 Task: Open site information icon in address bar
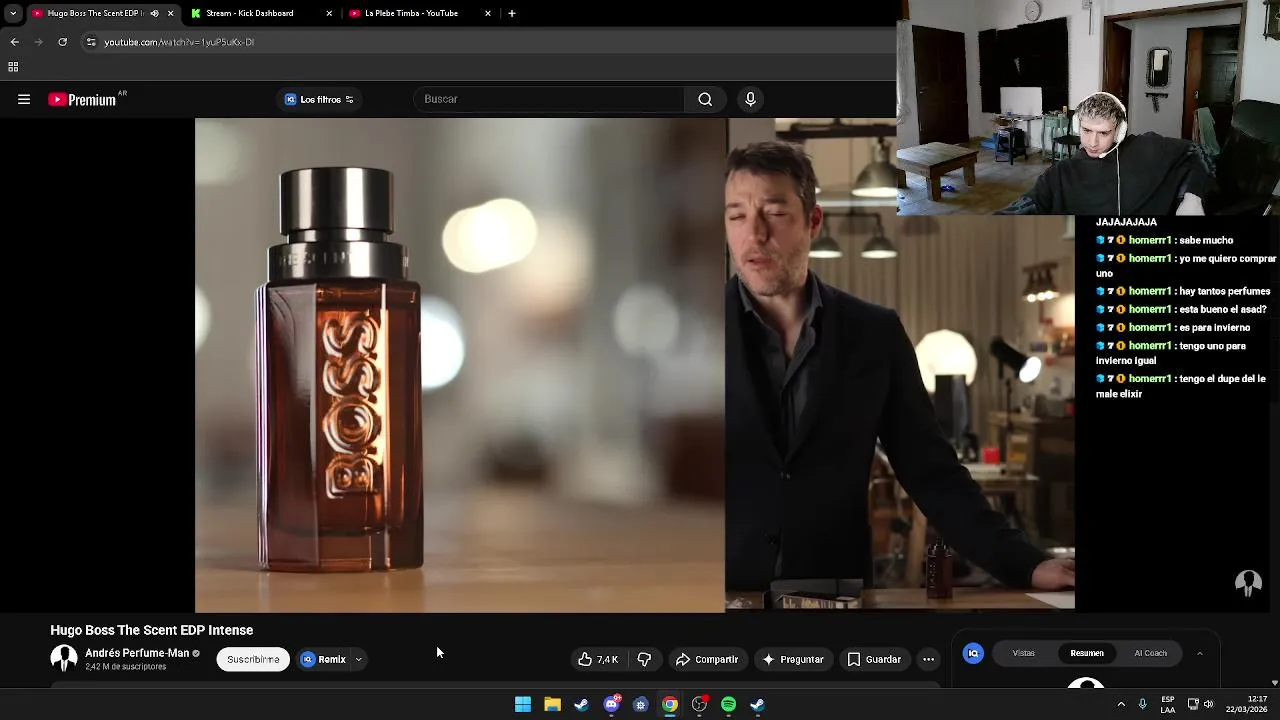pos(91,42)
